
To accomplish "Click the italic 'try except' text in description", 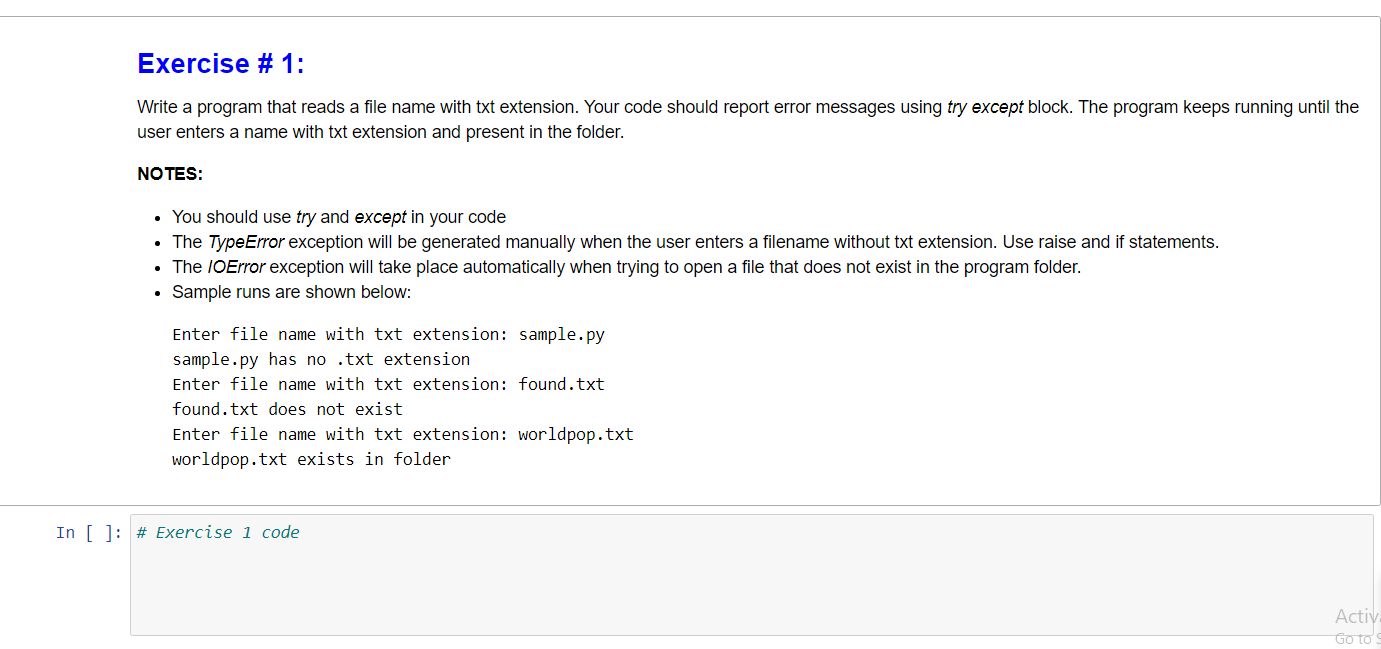I will click(x=985, y=107).
